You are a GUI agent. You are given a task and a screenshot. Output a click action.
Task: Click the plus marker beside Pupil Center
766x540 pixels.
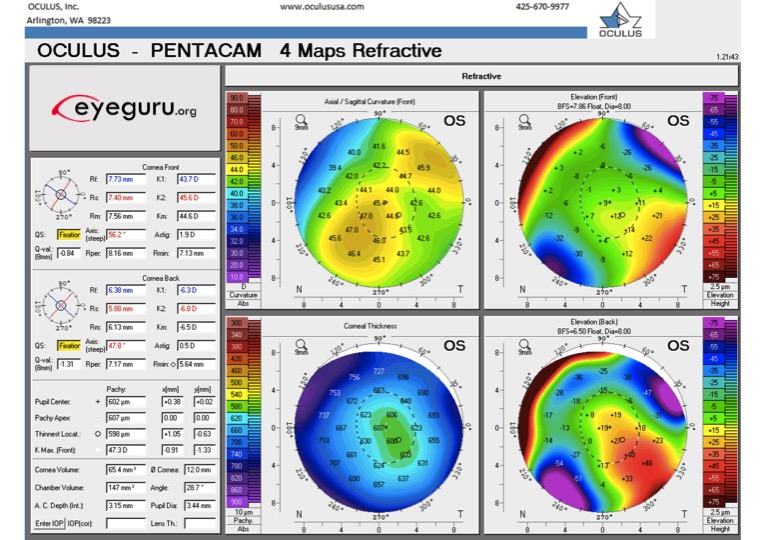pyautogui.click(x=98, y=402)
